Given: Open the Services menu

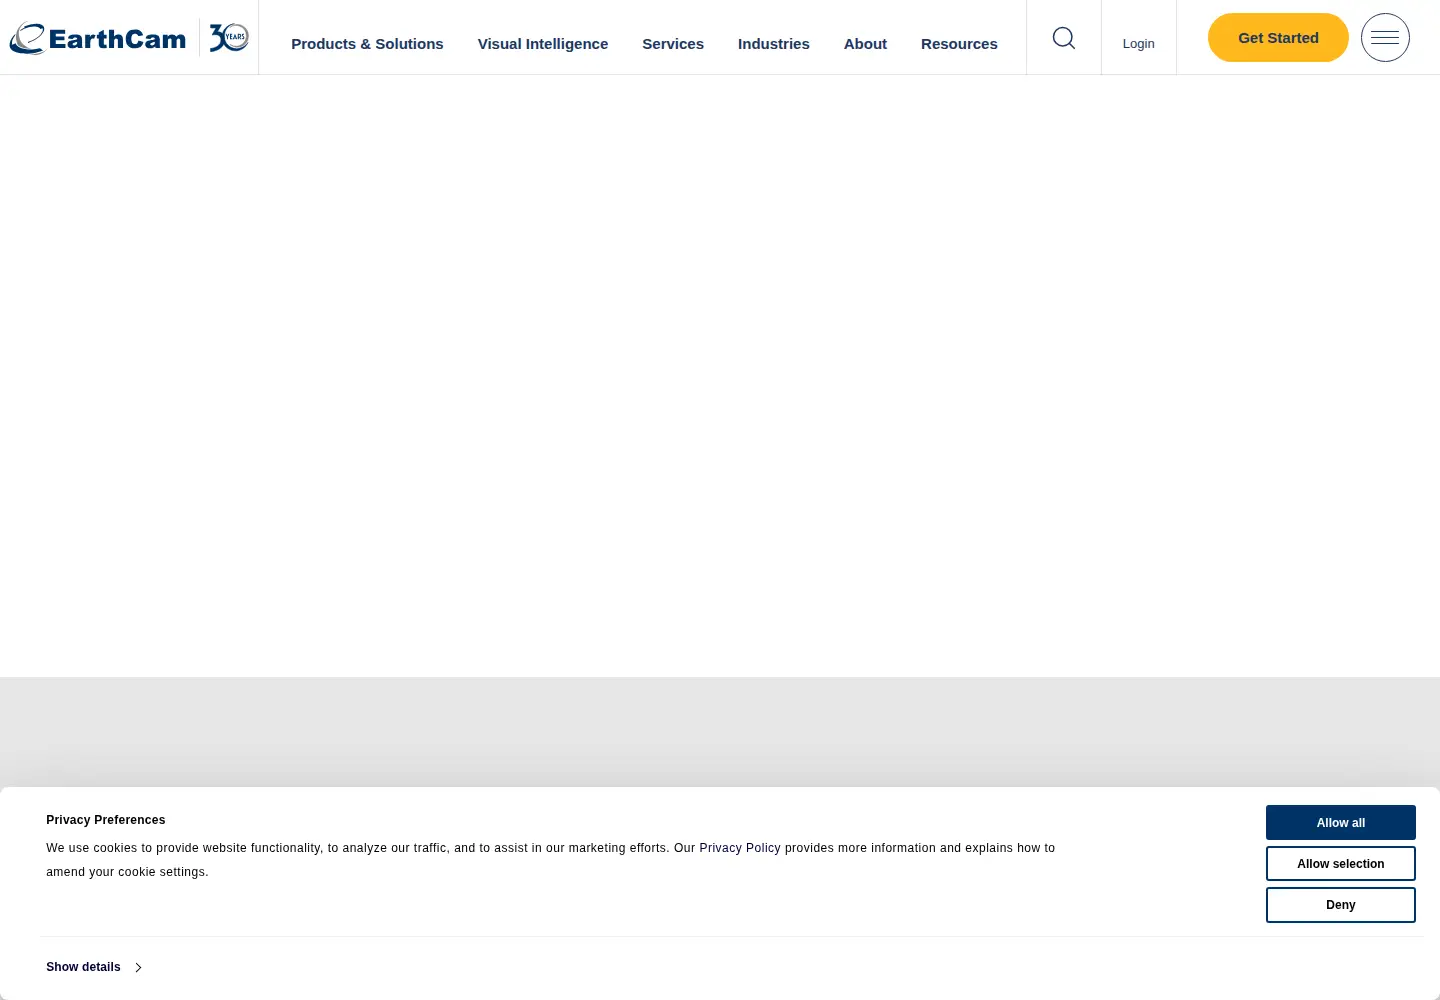Looking at the screenshot, I should tap(673, 44).
